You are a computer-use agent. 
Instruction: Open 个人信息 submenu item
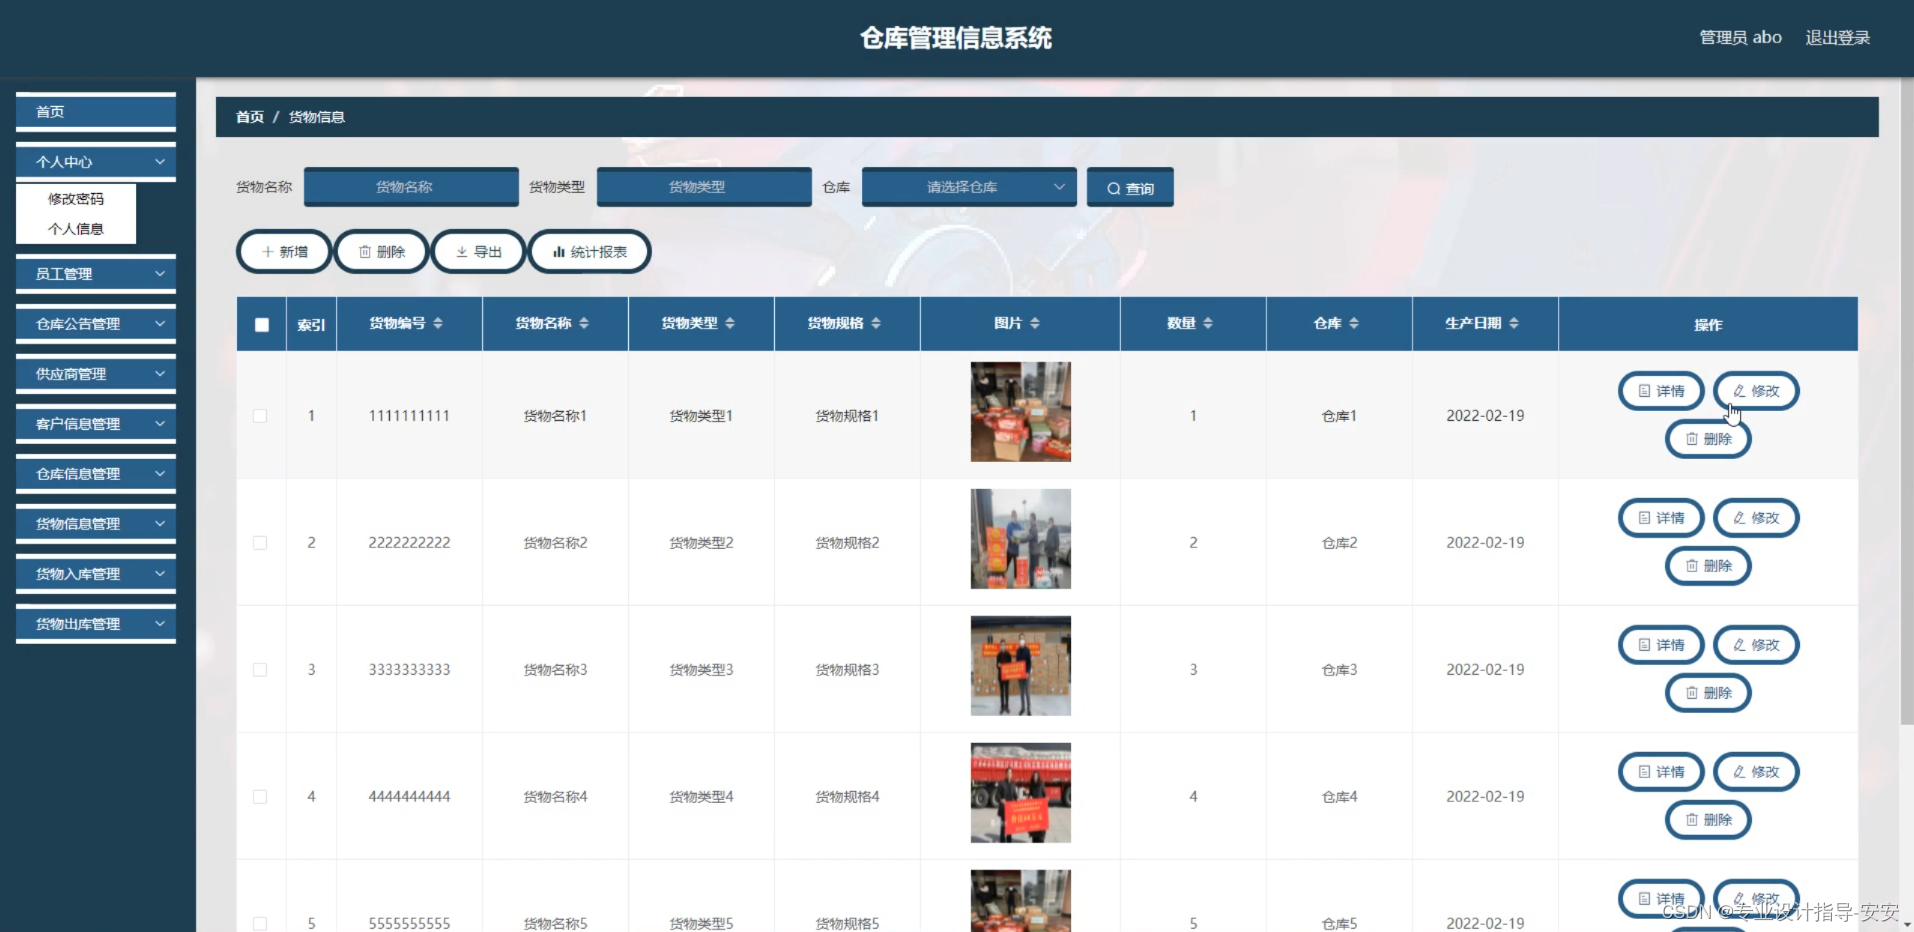76,229
